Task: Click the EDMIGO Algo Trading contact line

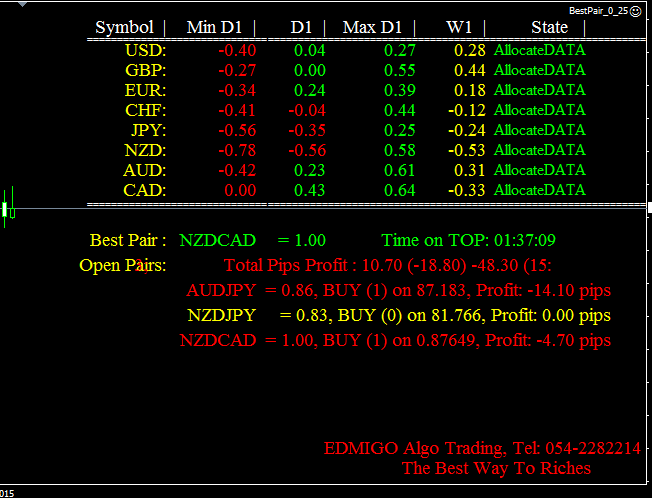Action: click(482, 449)
